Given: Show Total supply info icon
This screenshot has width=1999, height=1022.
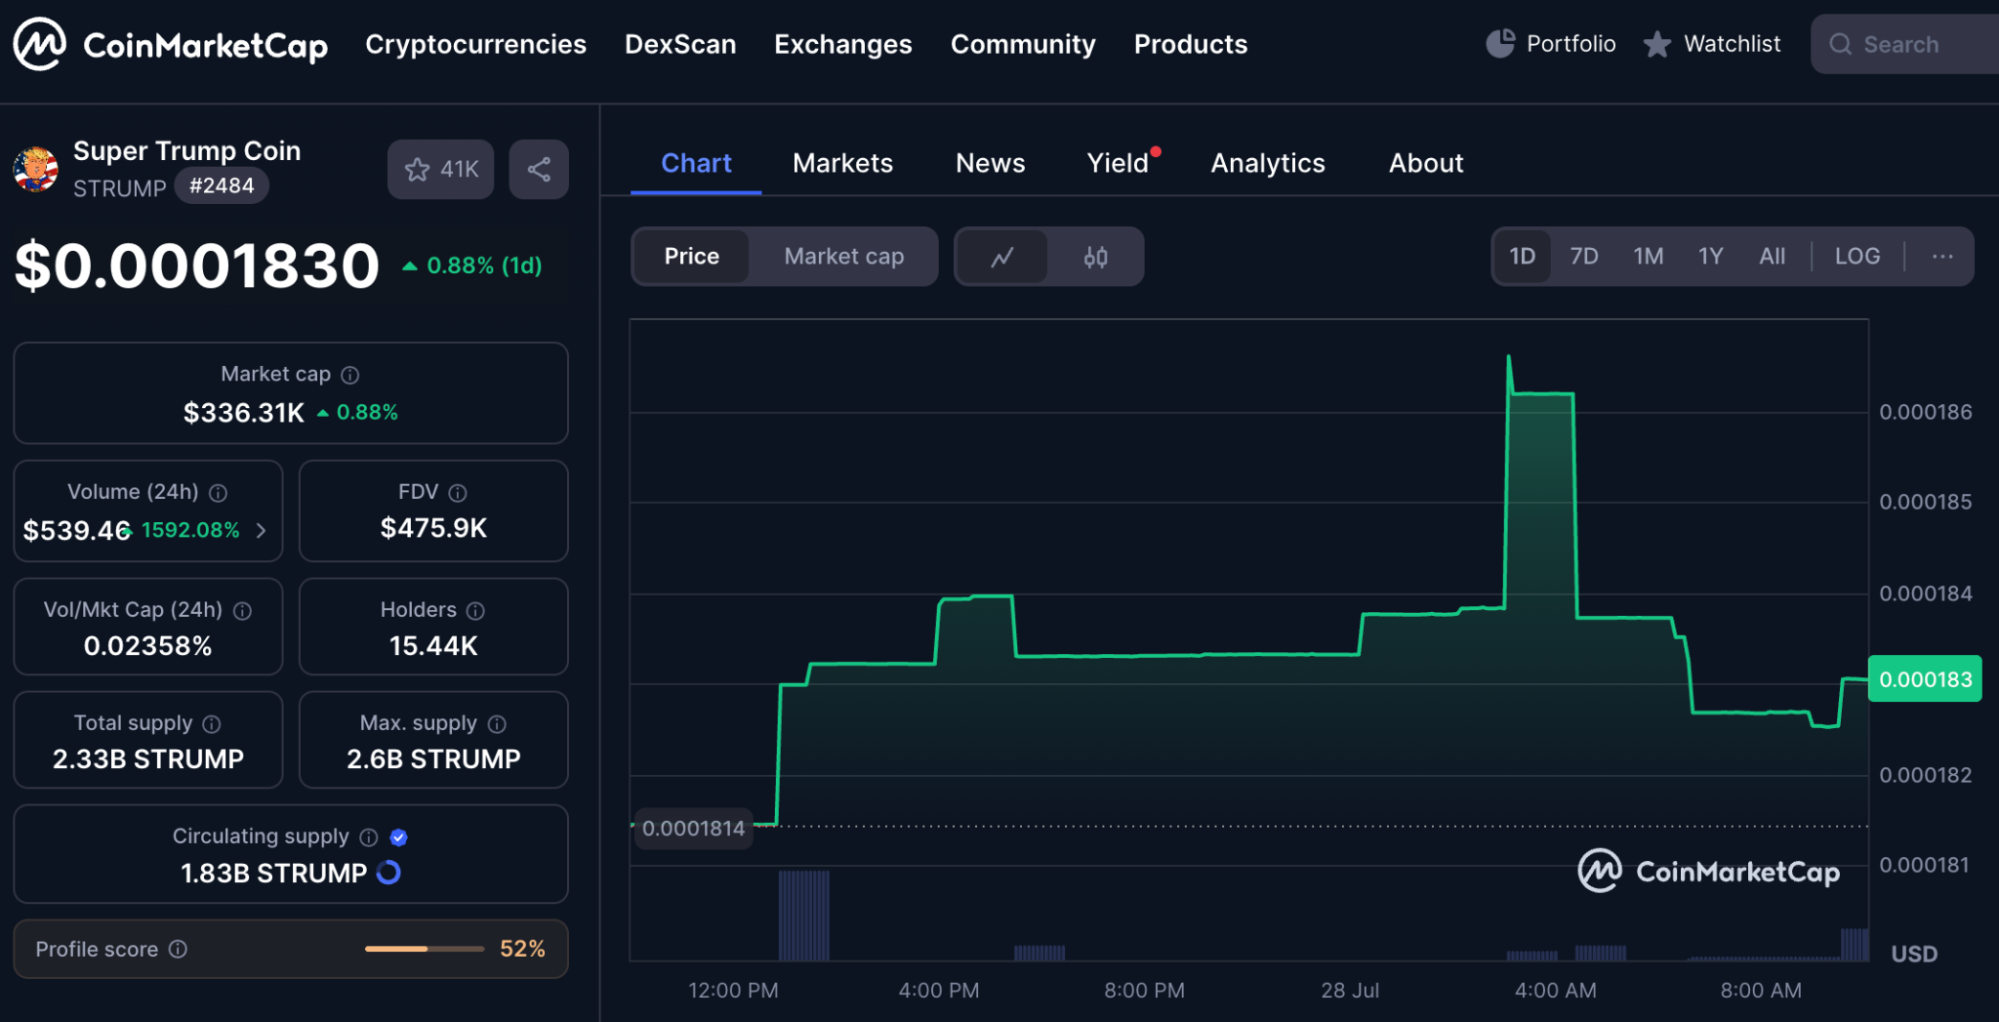Looking at the screenshot, I should click(212, 724).
